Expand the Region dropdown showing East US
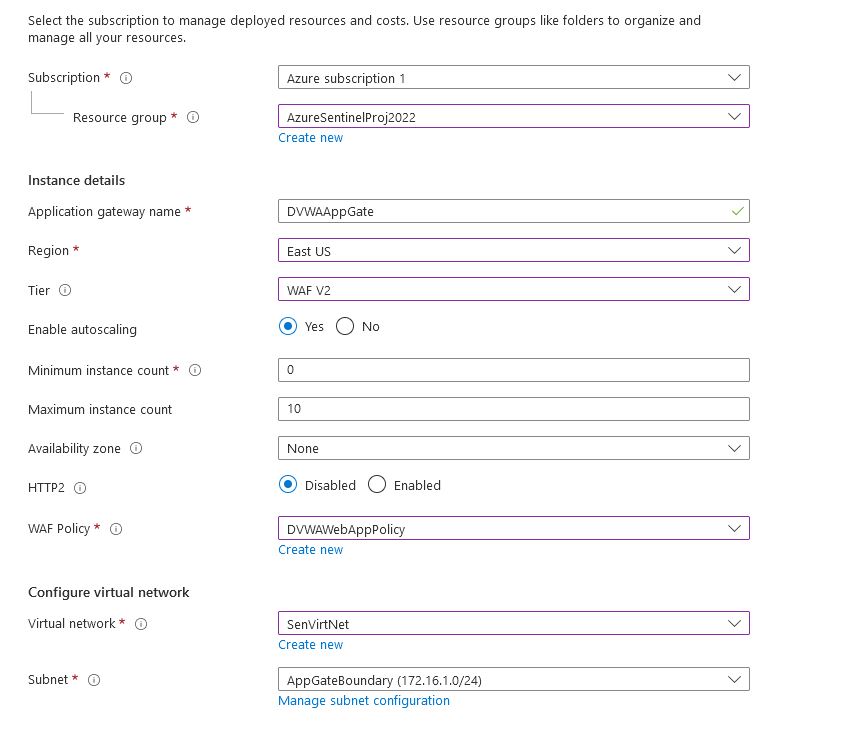This screenshot has width=847, height=736. point(513,250)
